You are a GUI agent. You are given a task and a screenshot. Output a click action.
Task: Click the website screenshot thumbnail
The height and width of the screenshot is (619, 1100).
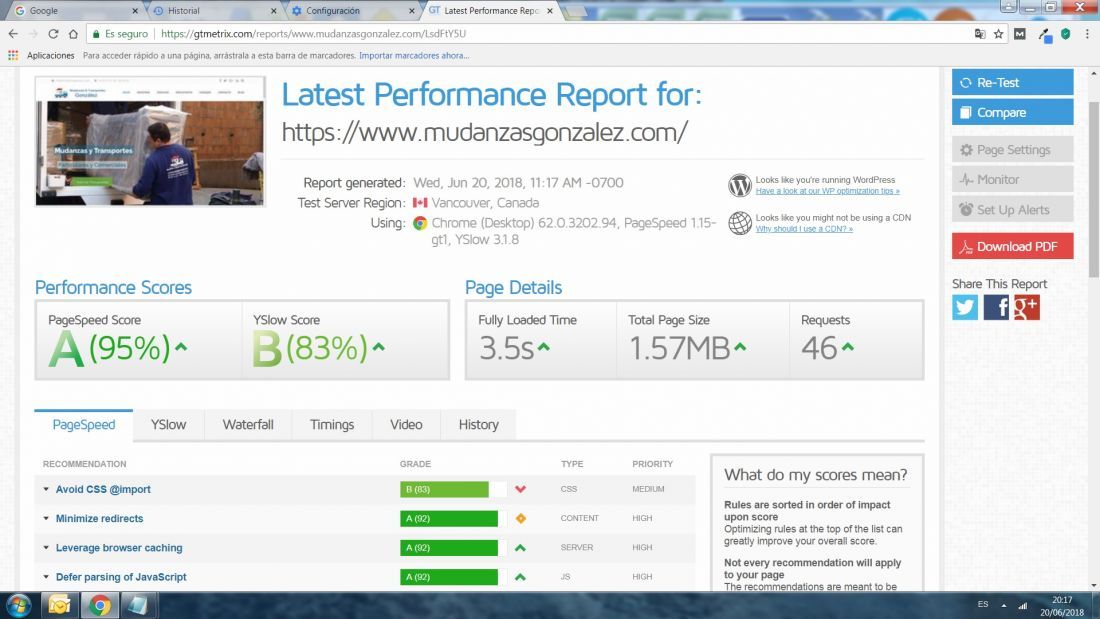(x=150, y=141)
